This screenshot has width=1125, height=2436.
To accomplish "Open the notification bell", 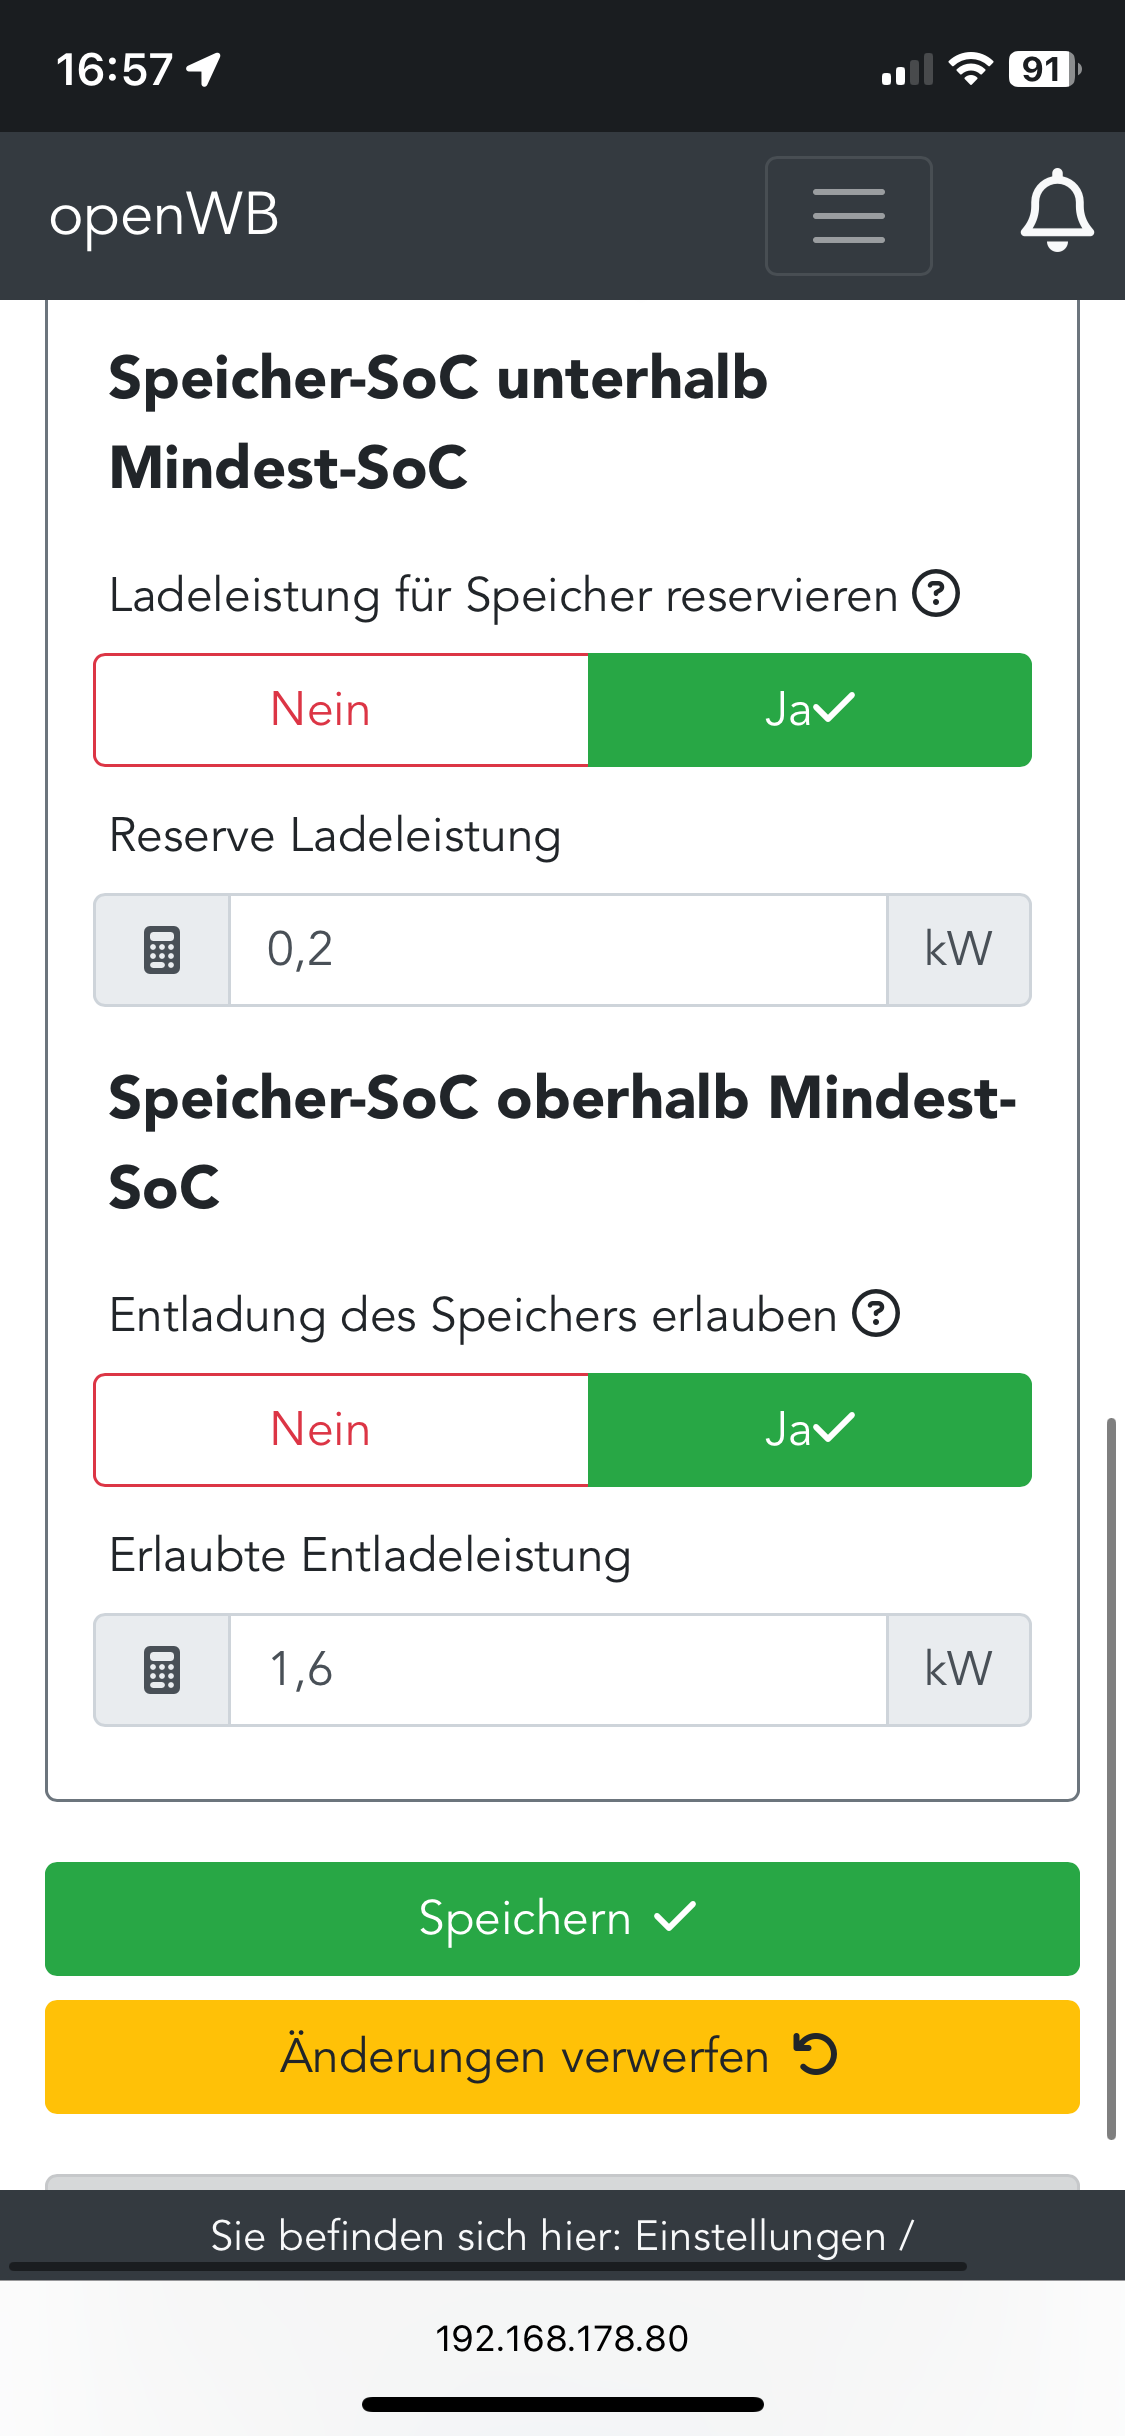I will [1056, 212].
